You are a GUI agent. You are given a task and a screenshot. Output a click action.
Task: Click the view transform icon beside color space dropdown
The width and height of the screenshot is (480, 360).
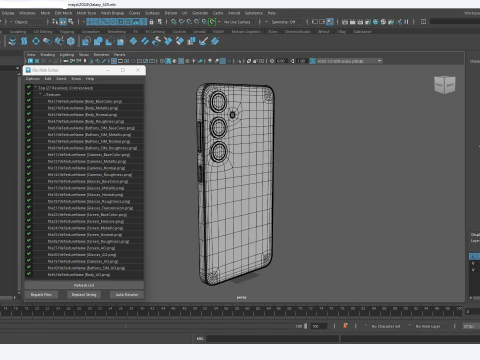tap(313, 61)
